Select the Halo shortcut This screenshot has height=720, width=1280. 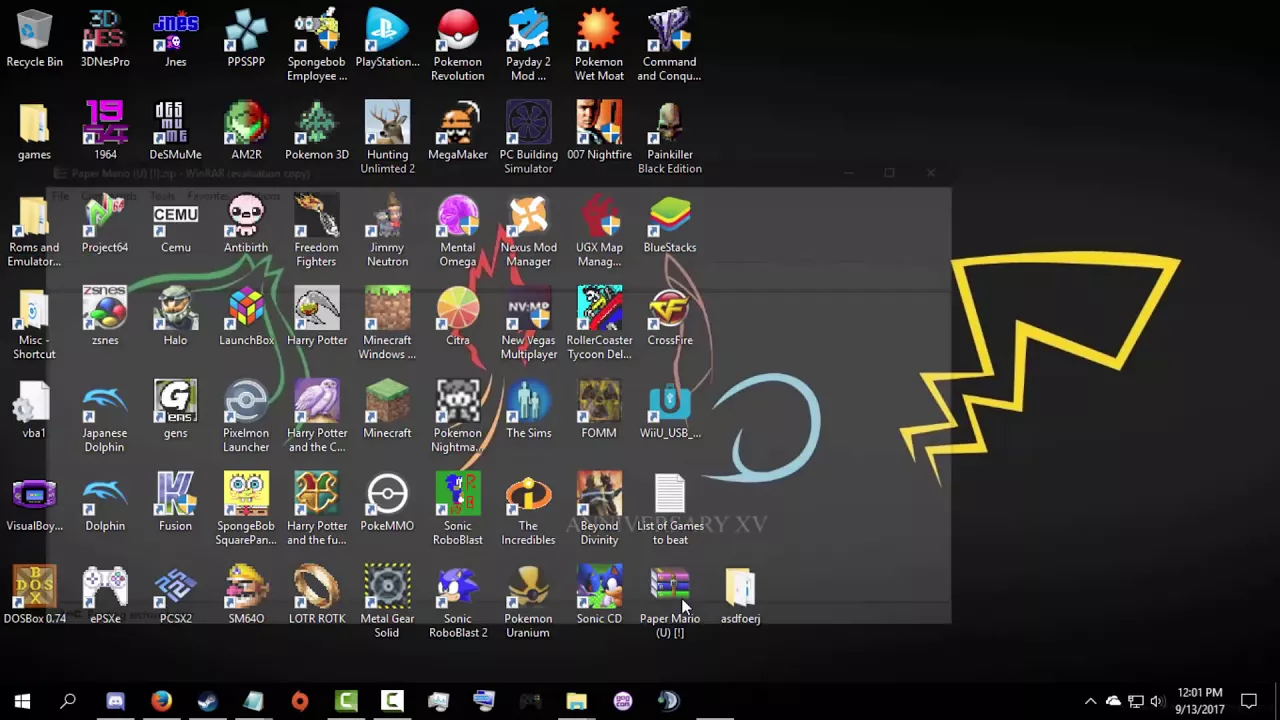pos(176,318)
